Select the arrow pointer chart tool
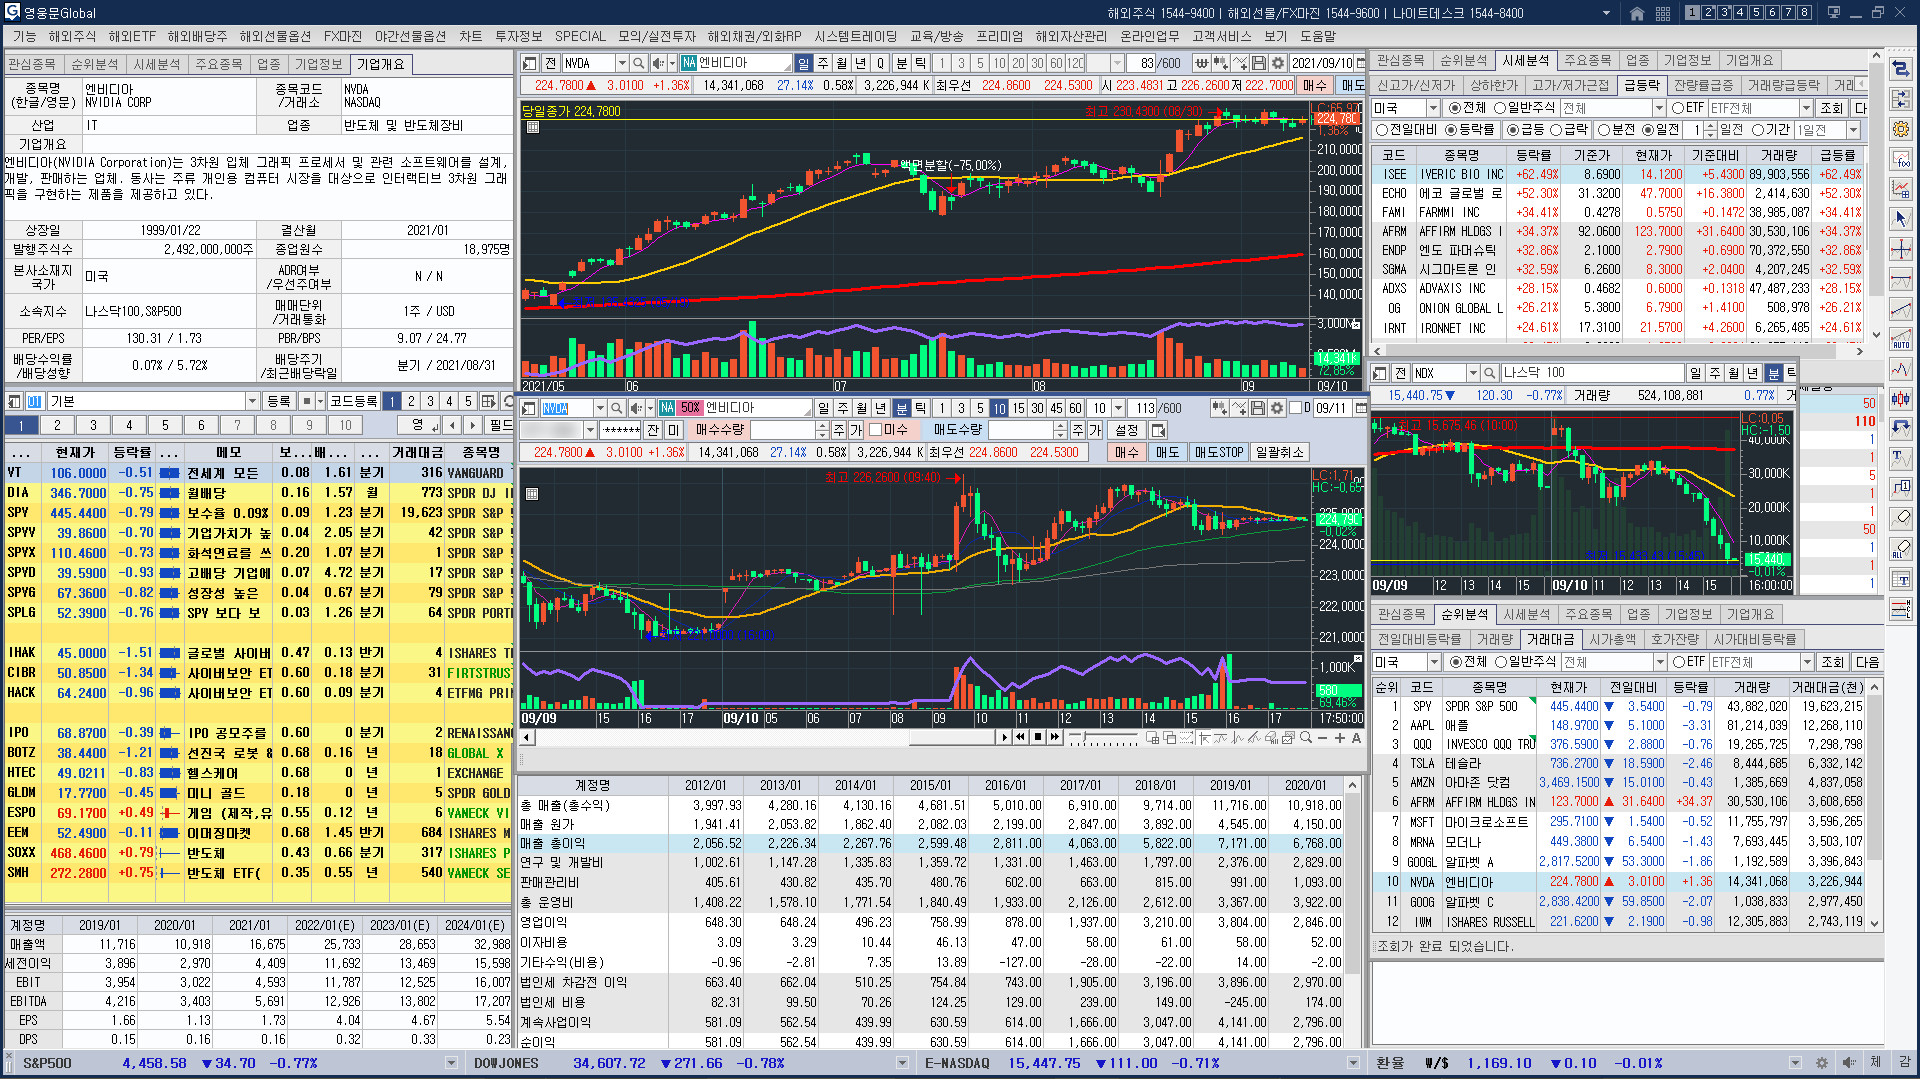Image resolution: width=1920 pixels, height=1079 pixels. pos(1901,219)
